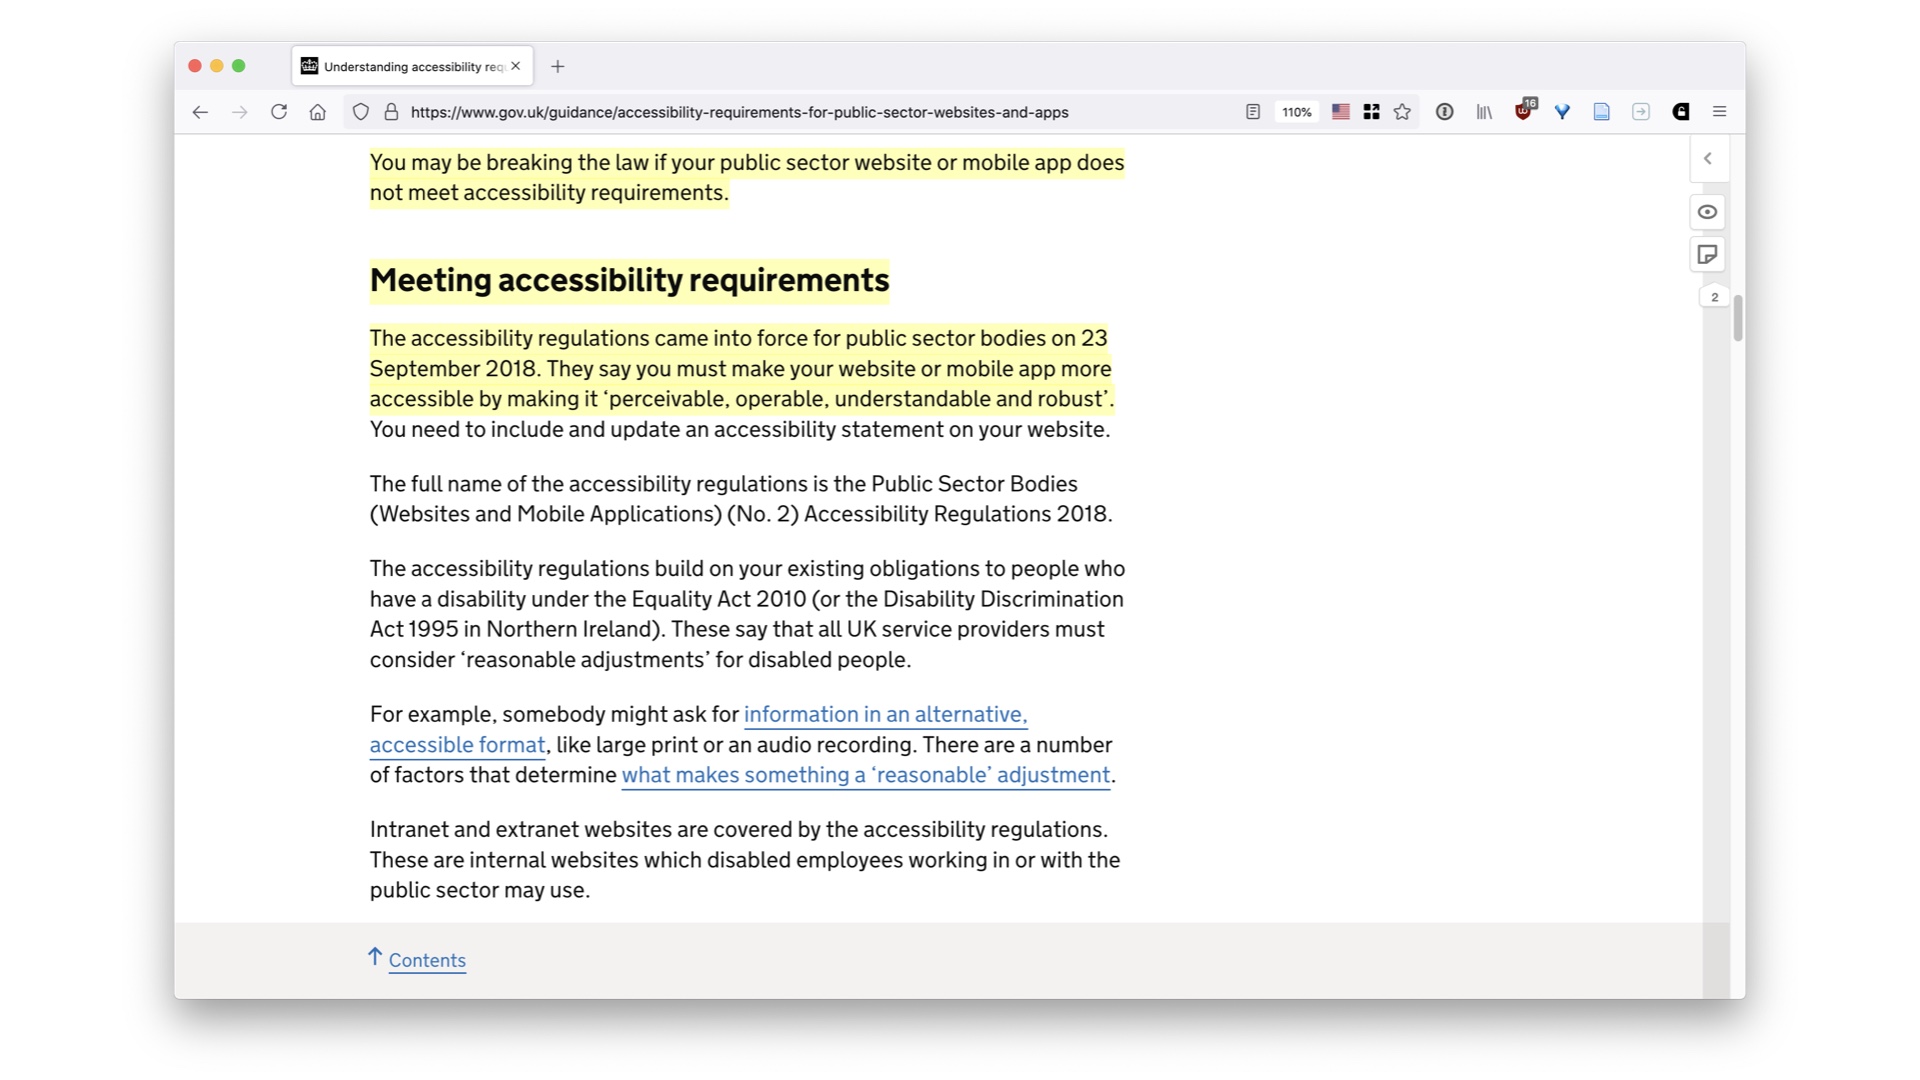Viewport: 1920px width, 1080px height.
Task: Jump to Contents link at page bottom
Action: pos(427,960)
